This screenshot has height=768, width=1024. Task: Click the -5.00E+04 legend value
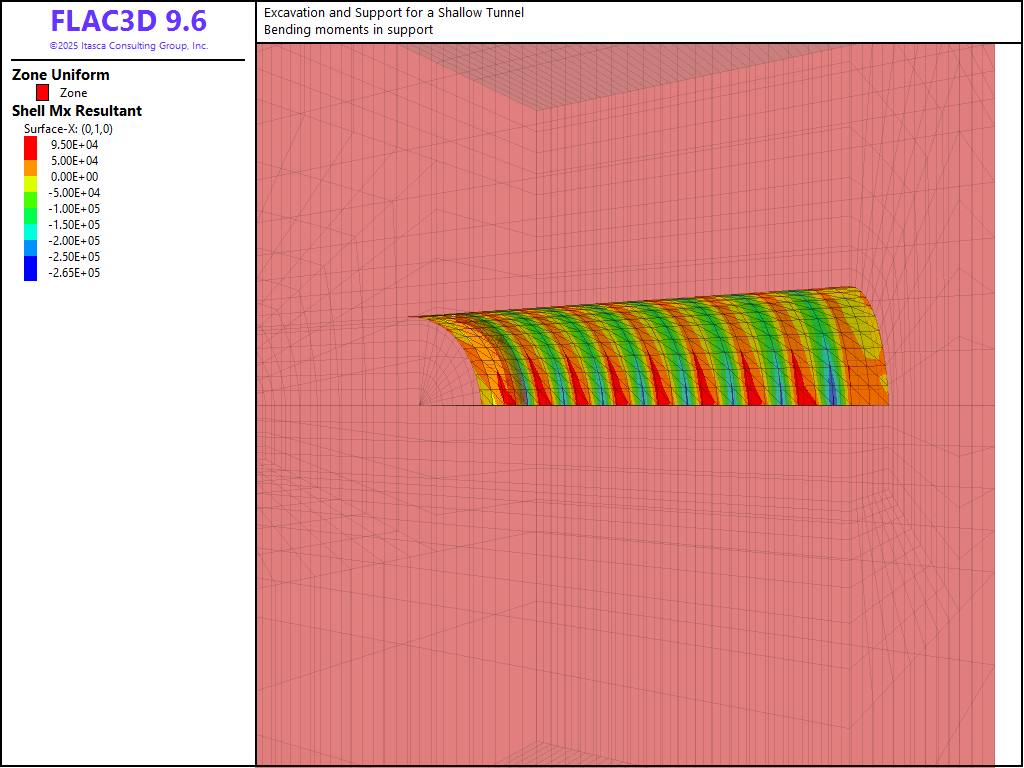coord(75,192)
